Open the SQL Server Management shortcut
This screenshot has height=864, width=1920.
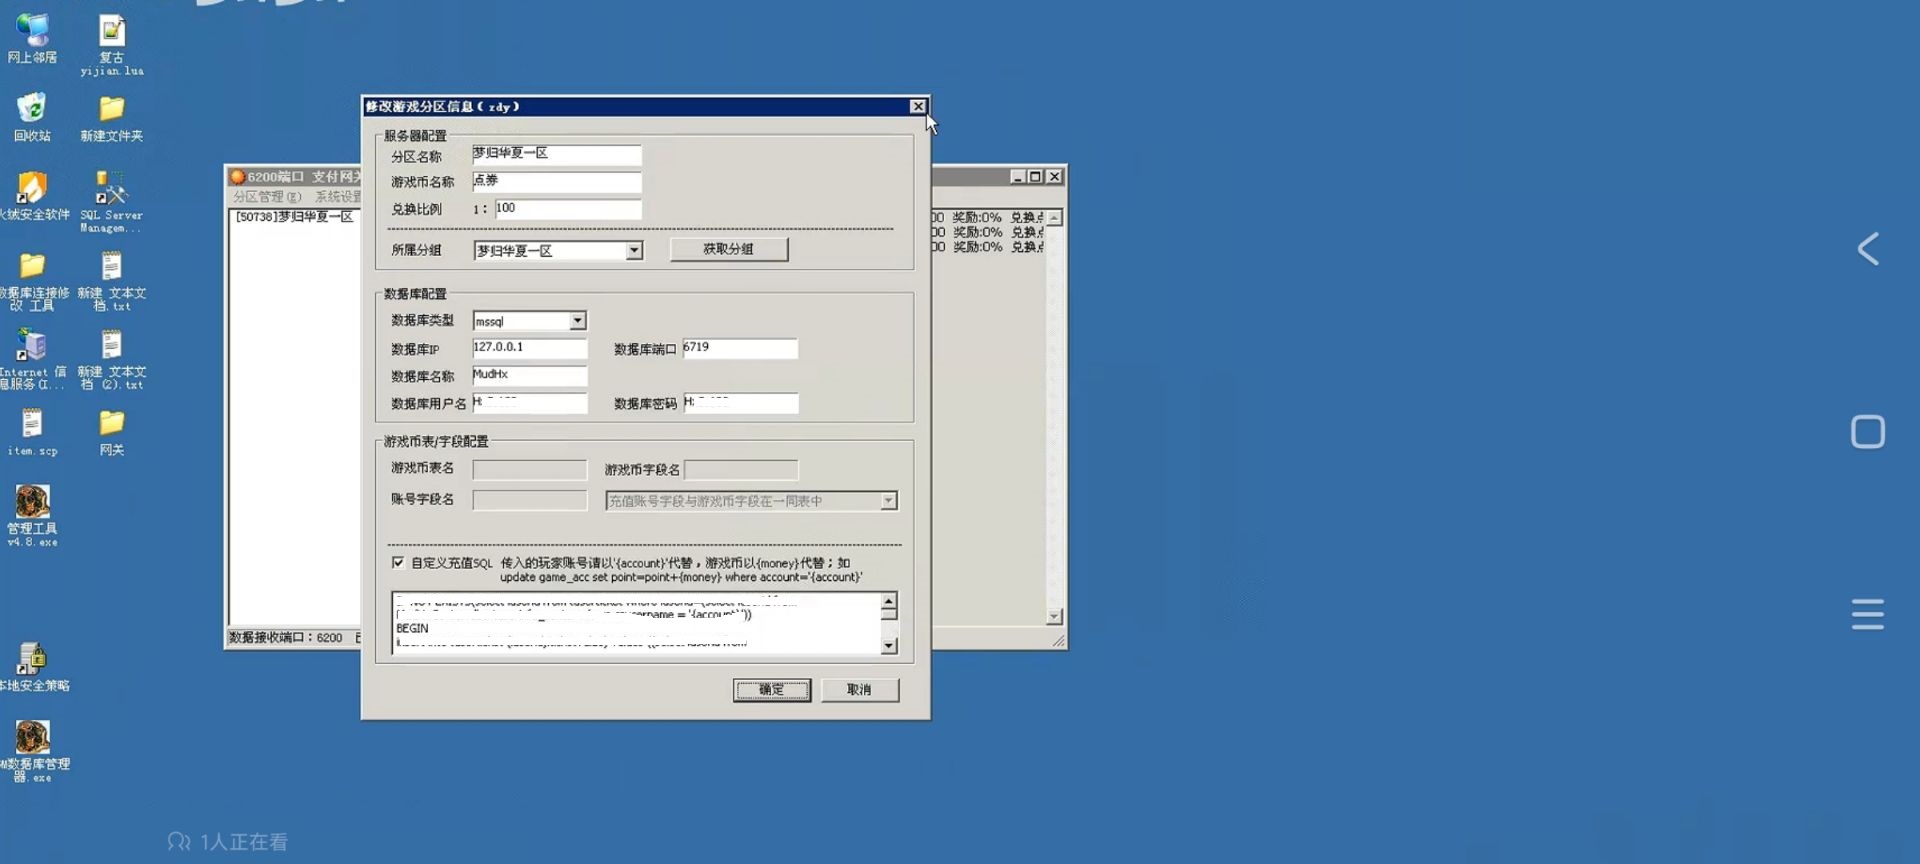[x=111, y=190]
